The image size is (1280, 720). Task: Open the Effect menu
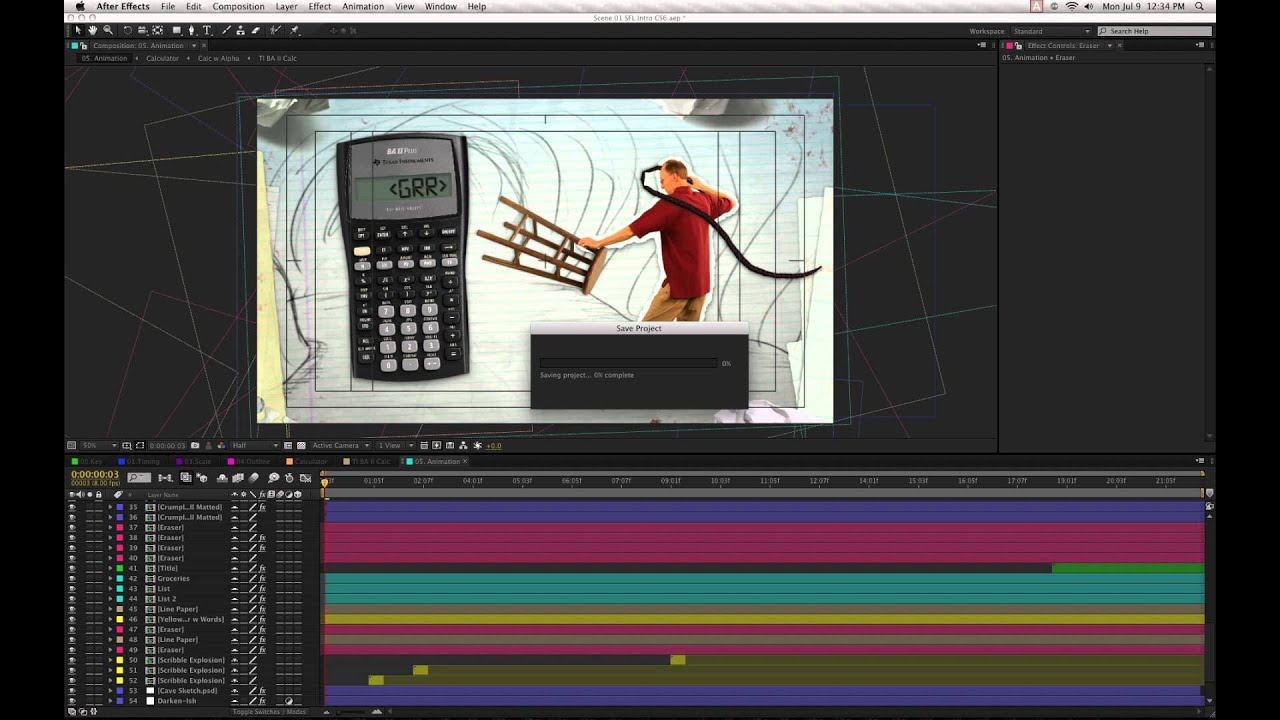point(320,6)
